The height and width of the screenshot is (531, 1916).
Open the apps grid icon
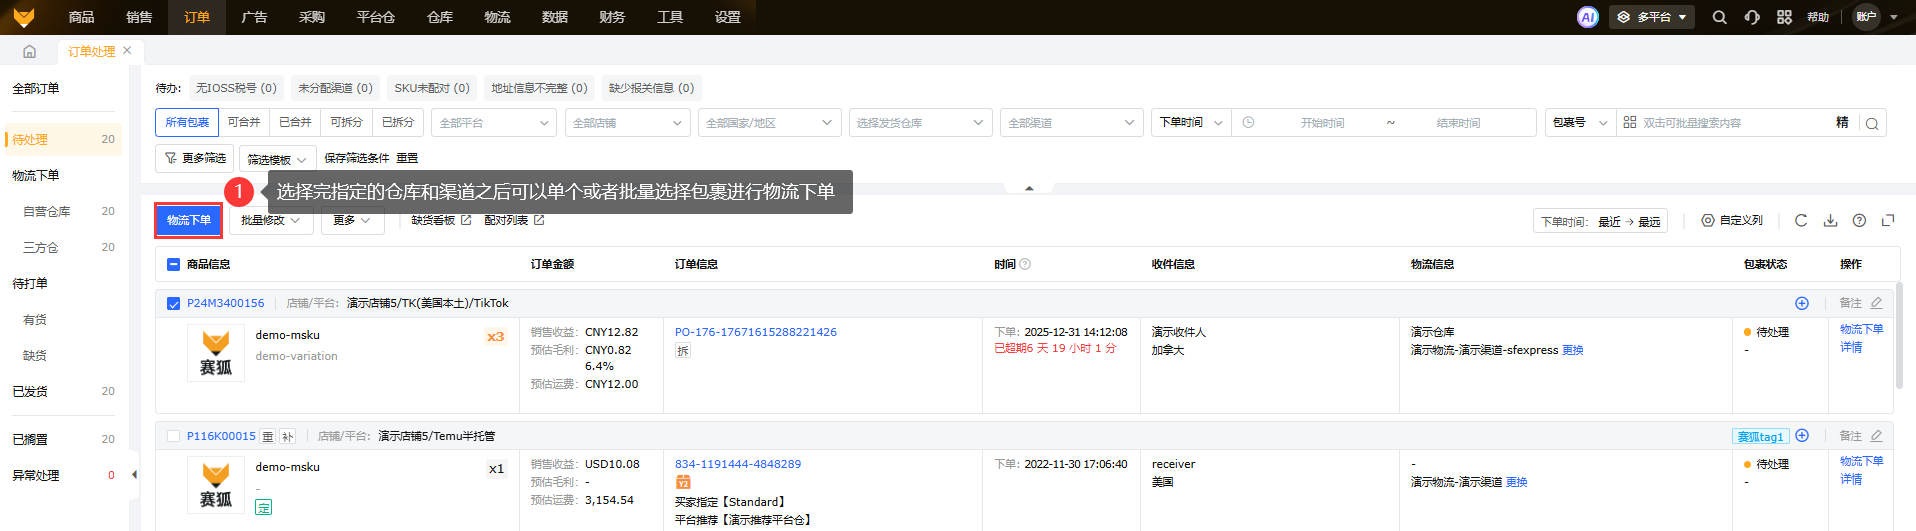[x=1784, y=17]
